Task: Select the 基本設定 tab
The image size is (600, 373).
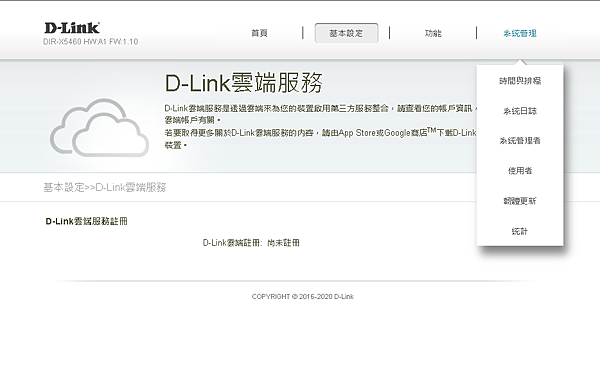Action: coord(346,33)
